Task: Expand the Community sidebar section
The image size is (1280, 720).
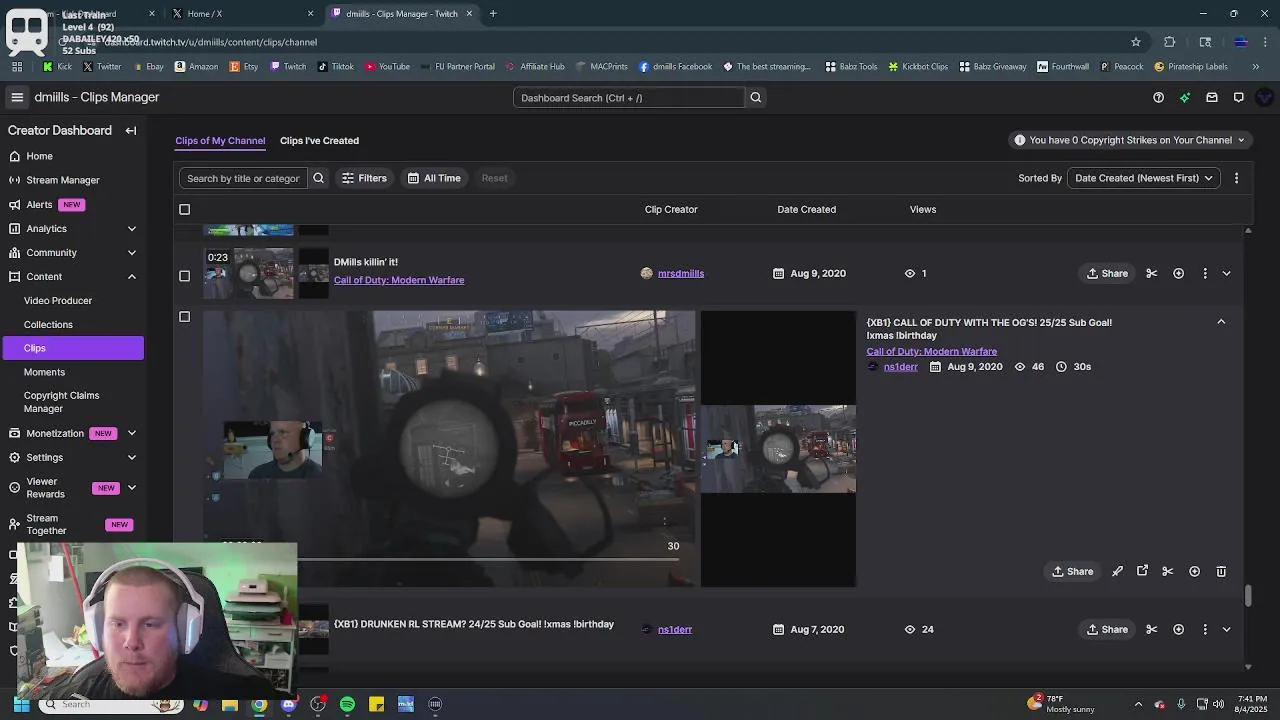Action: pyautogui.click(x=132, y=253)
